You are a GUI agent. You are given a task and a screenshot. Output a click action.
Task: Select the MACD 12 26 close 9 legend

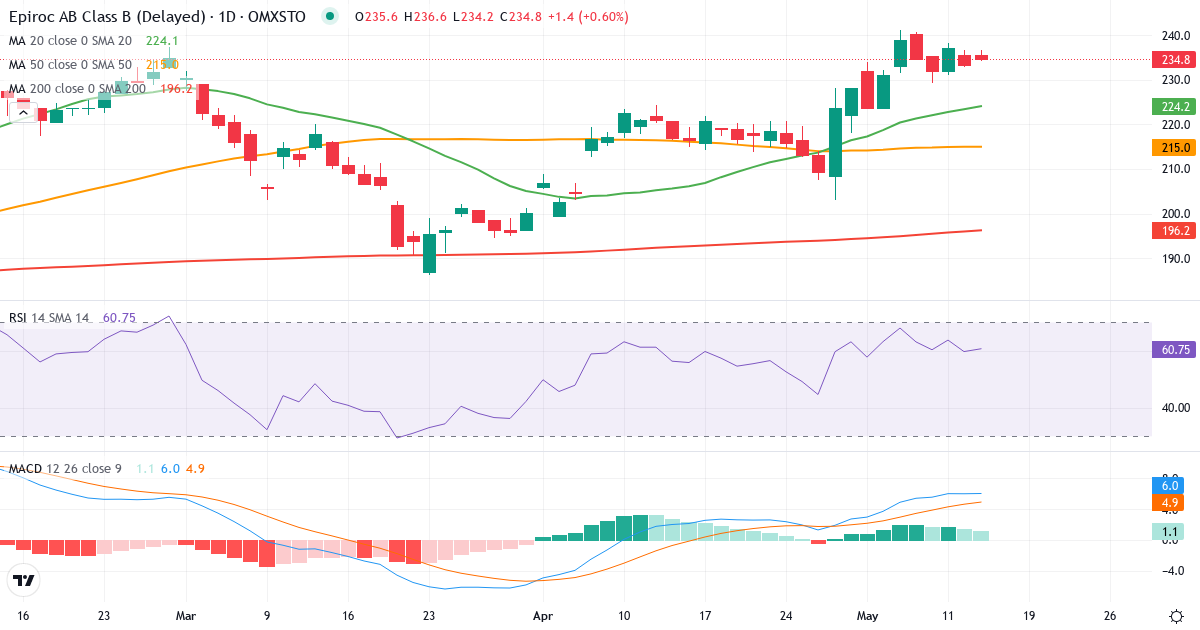[65, 469]
